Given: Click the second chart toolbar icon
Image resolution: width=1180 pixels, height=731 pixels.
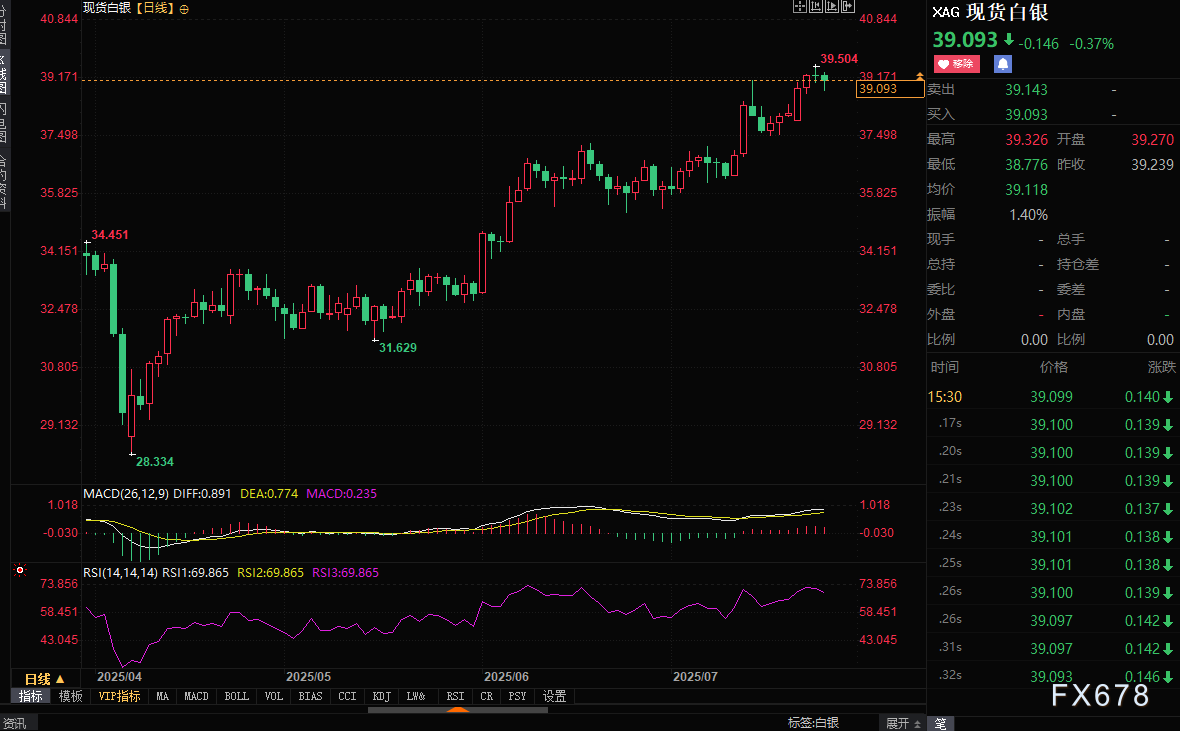Looking at the screenshot, I should tap(816, 7).
